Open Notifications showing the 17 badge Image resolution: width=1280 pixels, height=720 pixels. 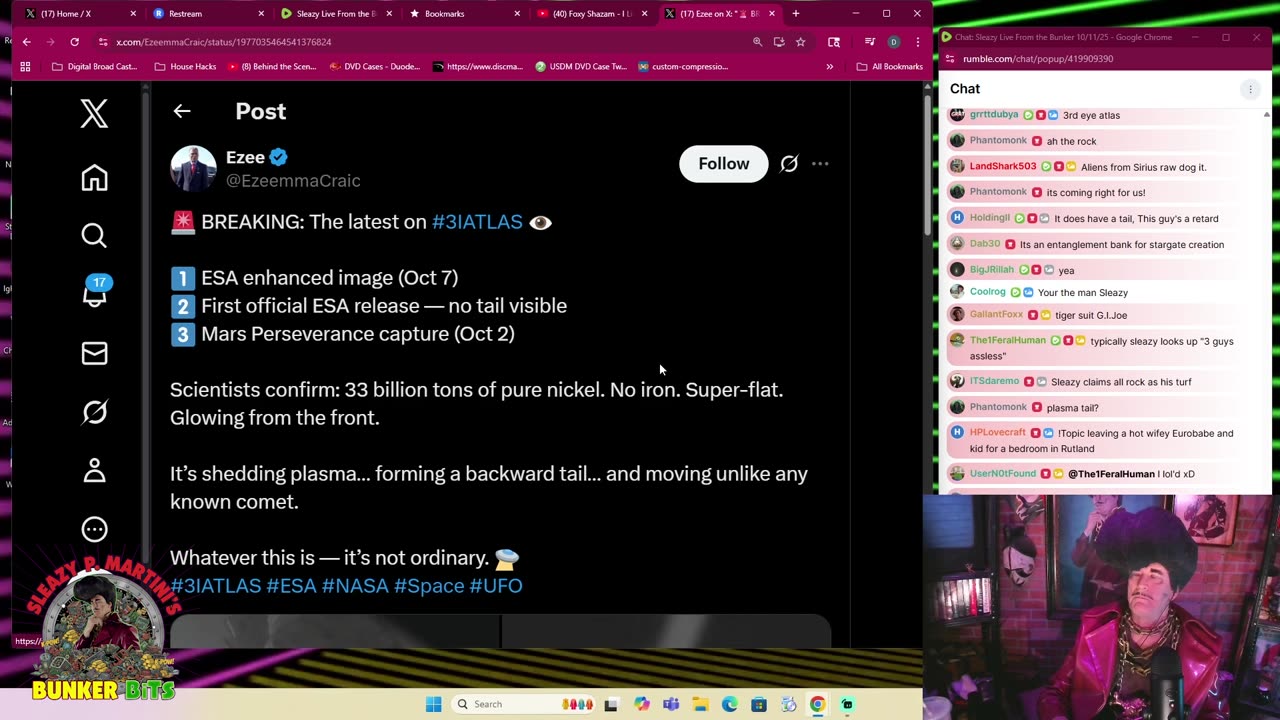click(94, 292)
